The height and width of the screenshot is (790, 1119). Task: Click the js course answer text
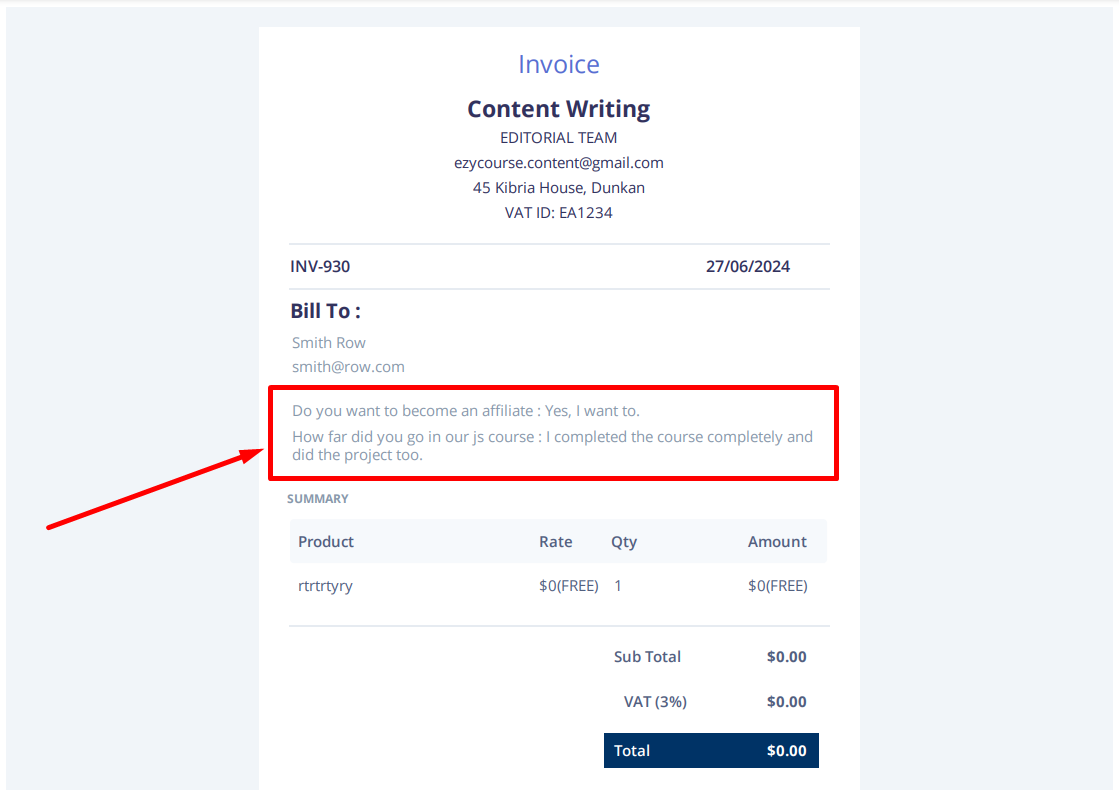[552, 445]
